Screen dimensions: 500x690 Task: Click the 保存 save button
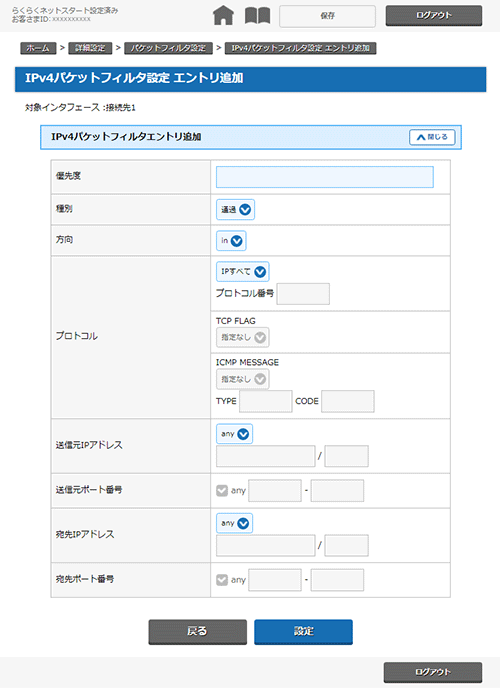(x=327, y=16)
